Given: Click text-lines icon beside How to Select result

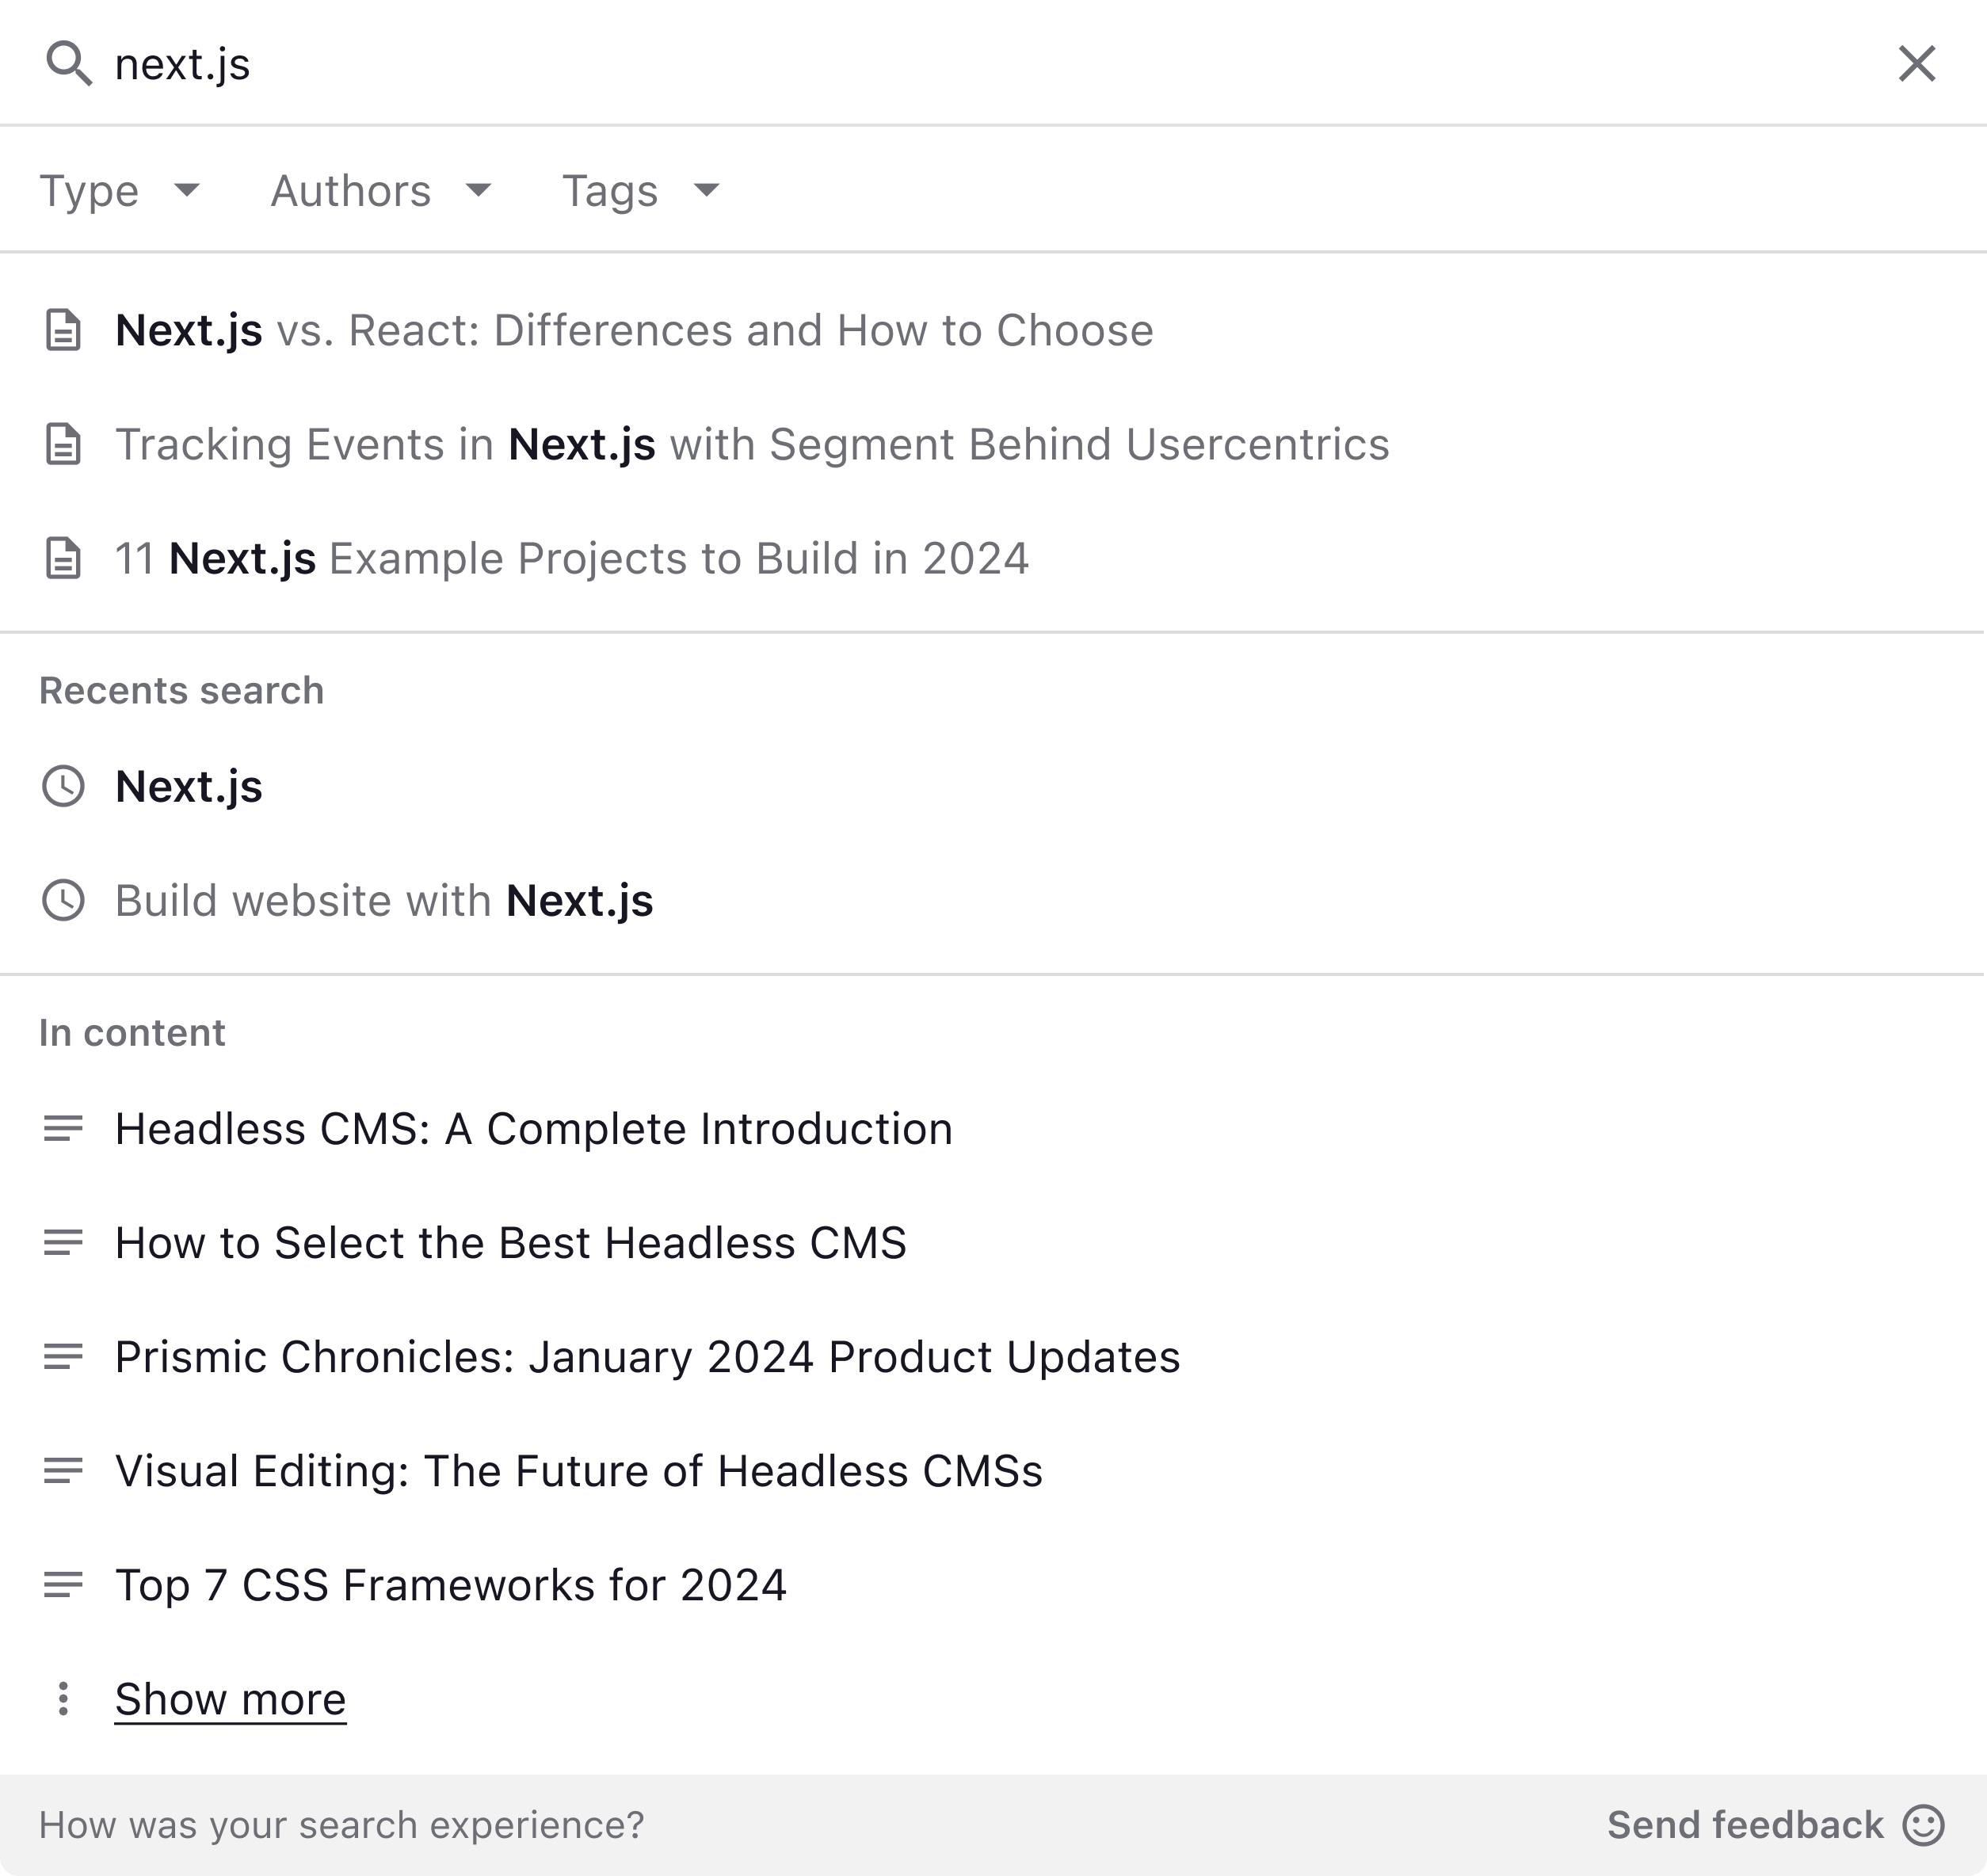Looking at the screenshot, I should pos(63,1243).
